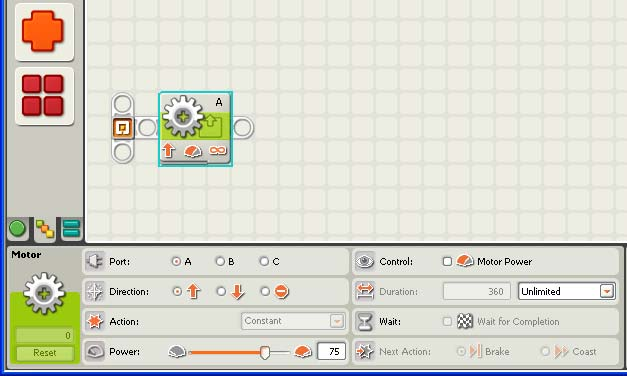Open the red four-squares block palette
The height and width of the screenshot is (376, 627).
(44, 96)
